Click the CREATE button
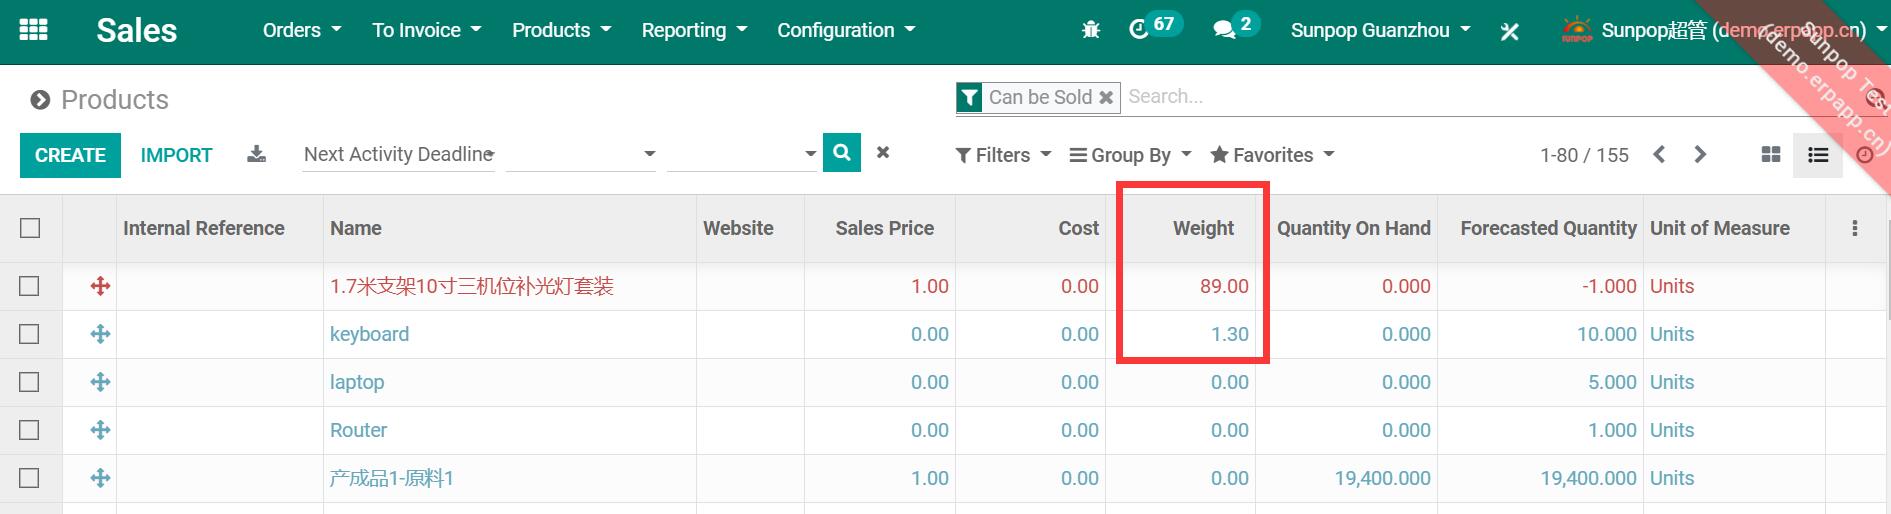This screenshot has width=1891, height=514. 70,155
